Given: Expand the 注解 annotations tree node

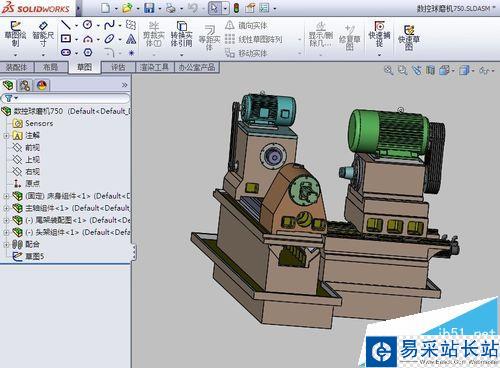Looking at the screenshot, I should click(6, 136).
